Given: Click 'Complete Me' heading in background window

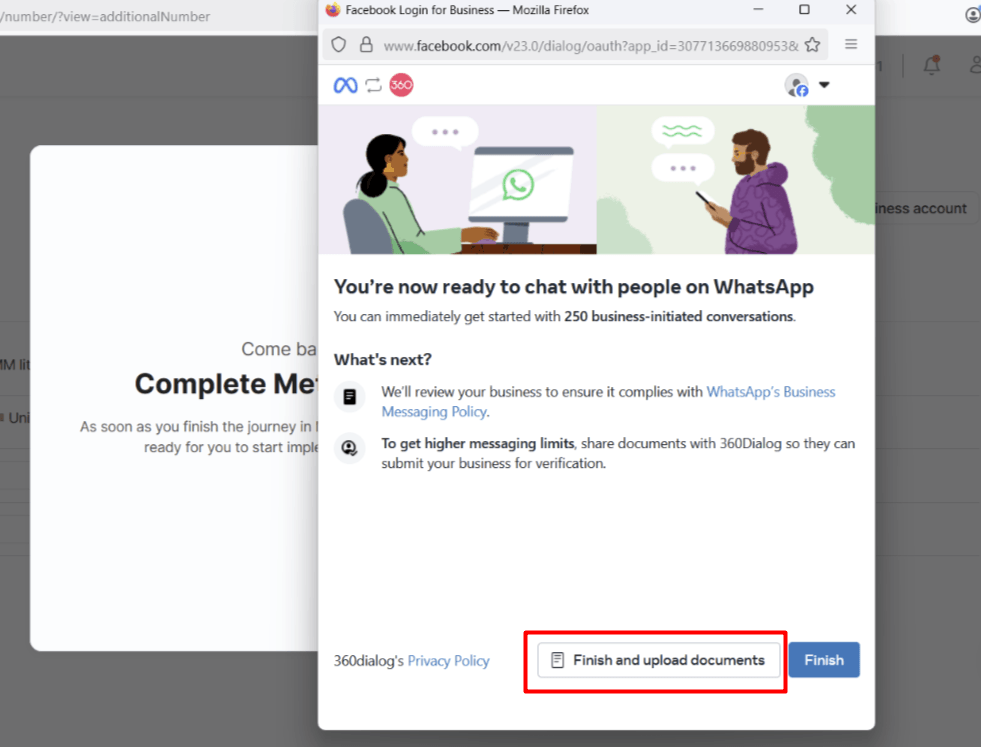Looking at the screenshot, I should click(226, 384).
